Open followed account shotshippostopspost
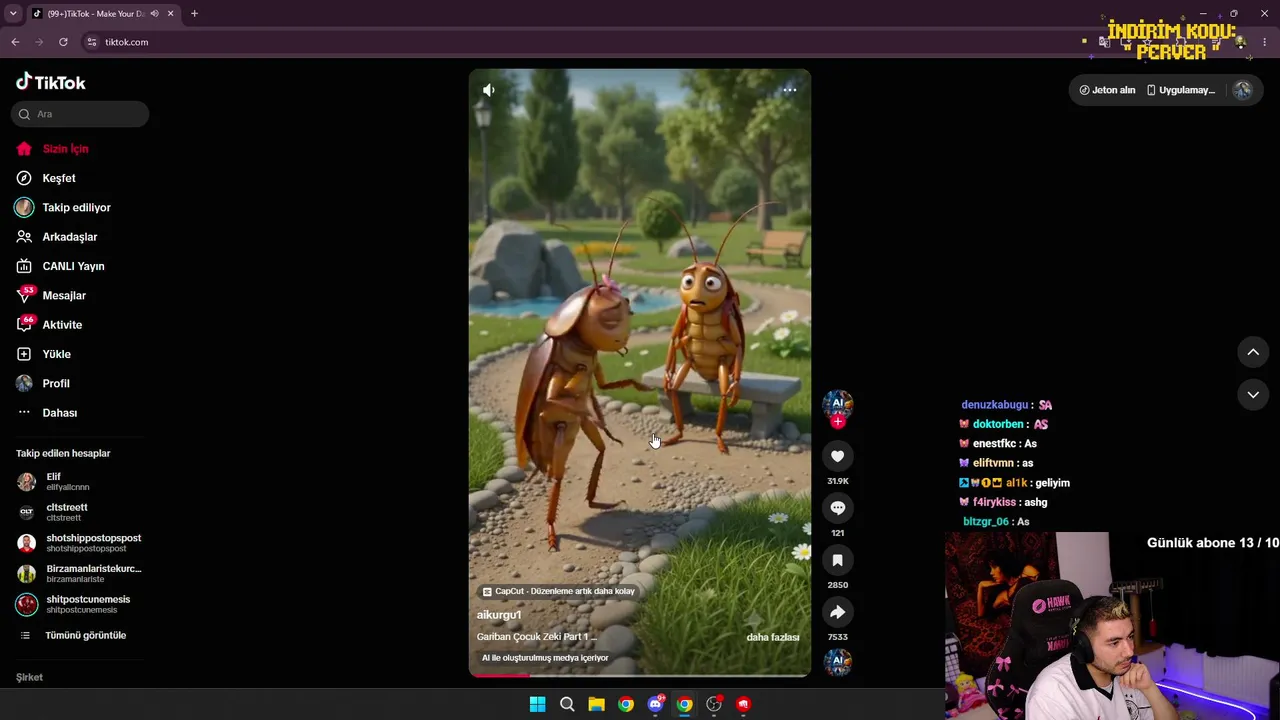The image size is (1280, 720). click(x=80, y=543)
